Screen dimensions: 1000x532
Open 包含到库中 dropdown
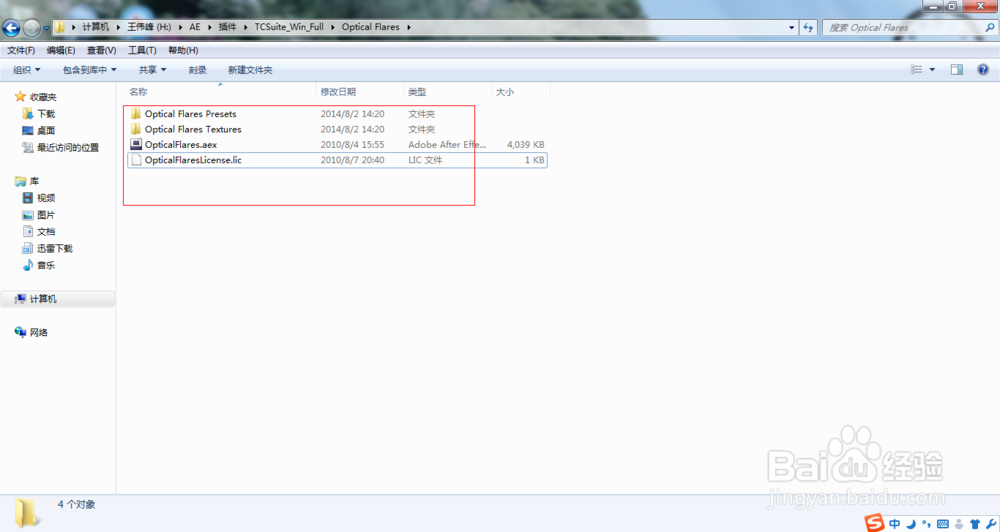[x=89, y=70]
